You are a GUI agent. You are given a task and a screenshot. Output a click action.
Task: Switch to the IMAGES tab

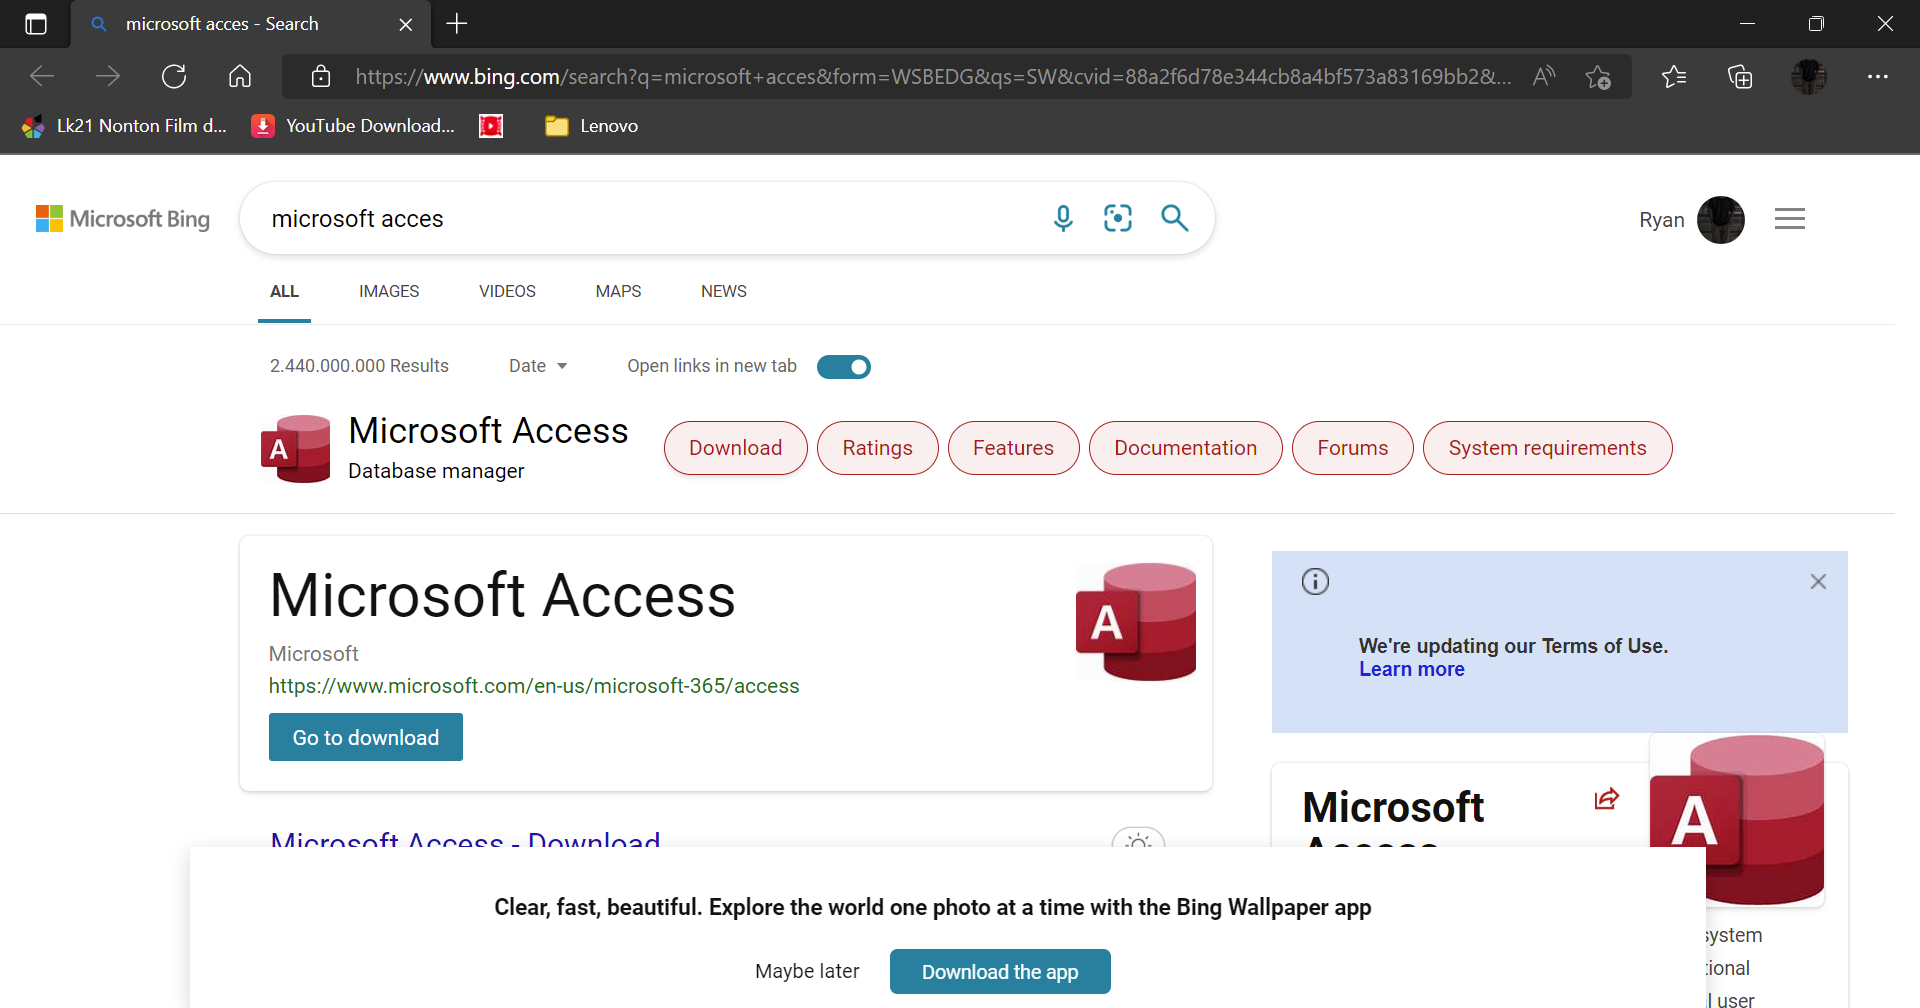pos(389,292)
